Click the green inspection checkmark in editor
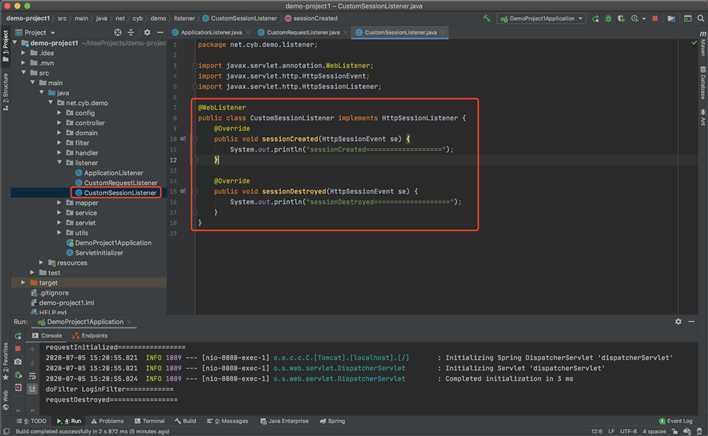 point(694,44)
